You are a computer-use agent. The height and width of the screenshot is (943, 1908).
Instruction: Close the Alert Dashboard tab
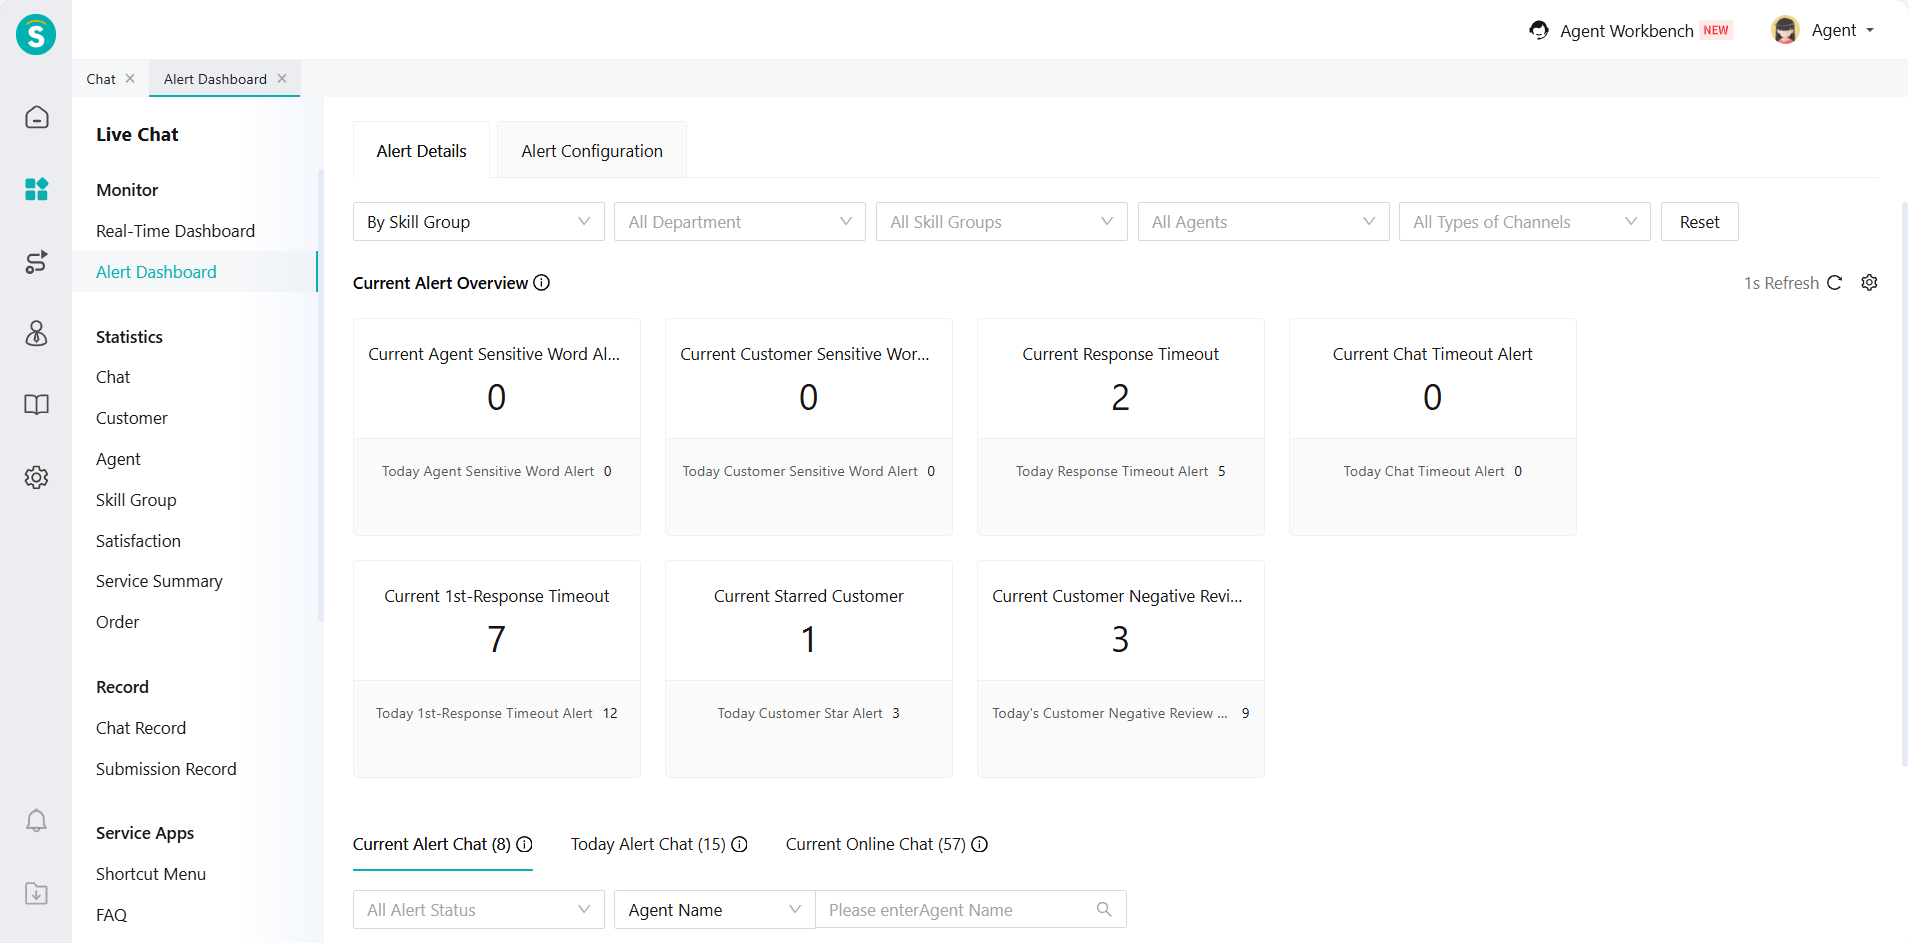pyautogui.click(x=282, y=79)
